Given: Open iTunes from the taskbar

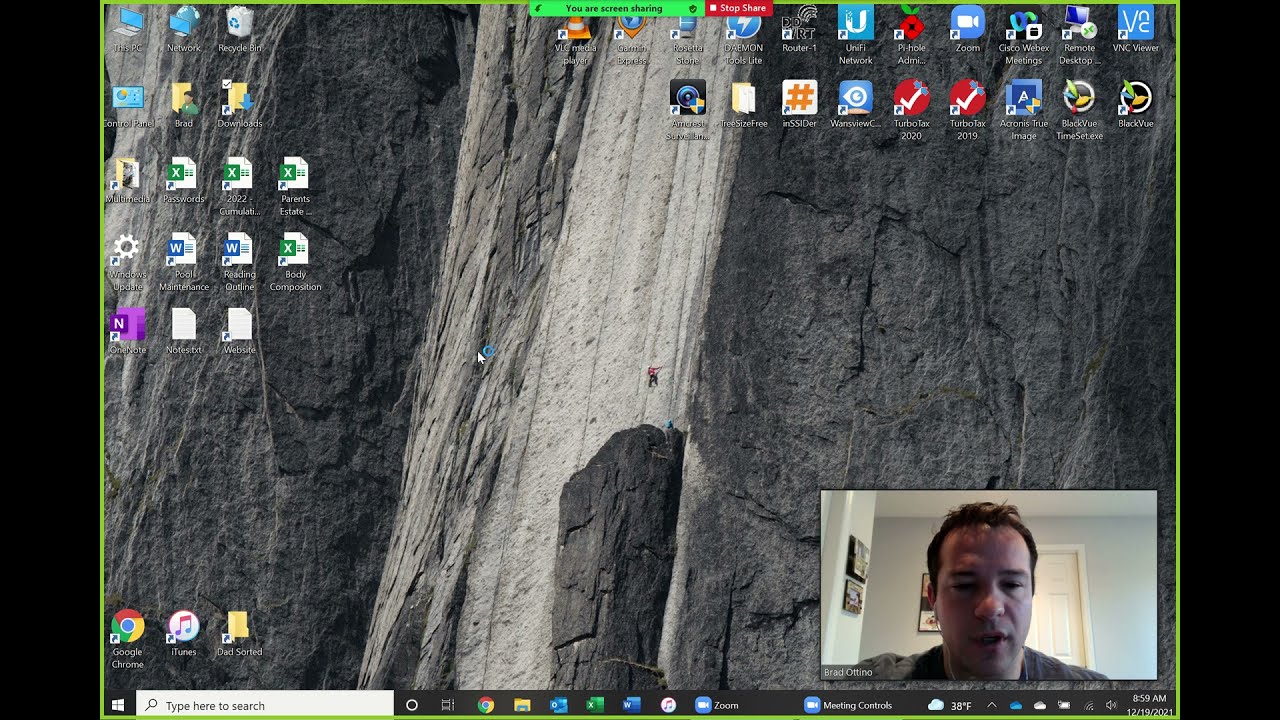Looking at the screenshot, I should 668,705.
